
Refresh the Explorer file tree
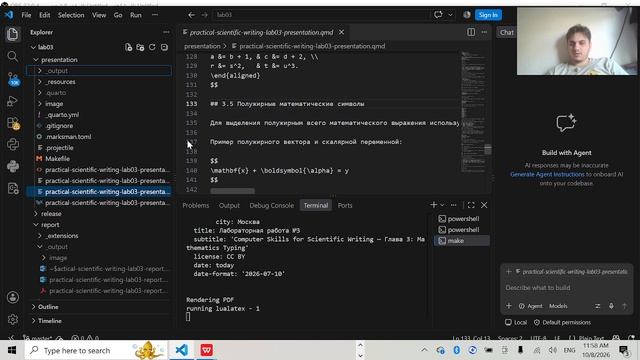tap(152, 47)
